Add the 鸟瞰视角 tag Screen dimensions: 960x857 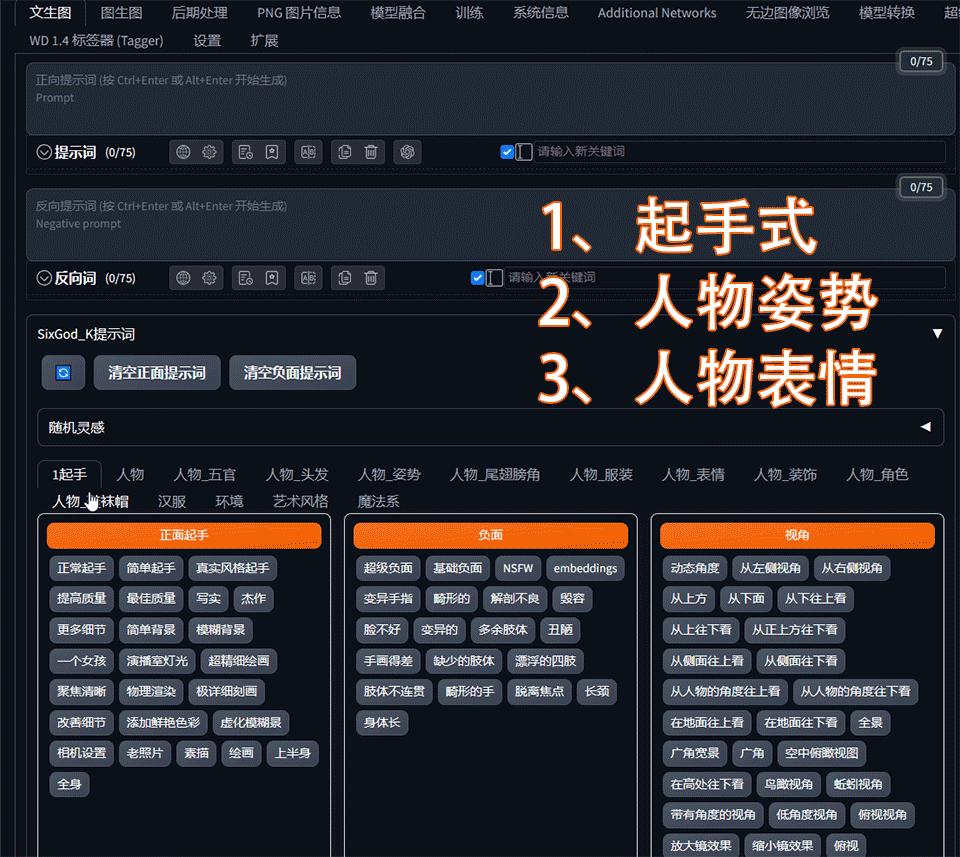coord(789,784)
